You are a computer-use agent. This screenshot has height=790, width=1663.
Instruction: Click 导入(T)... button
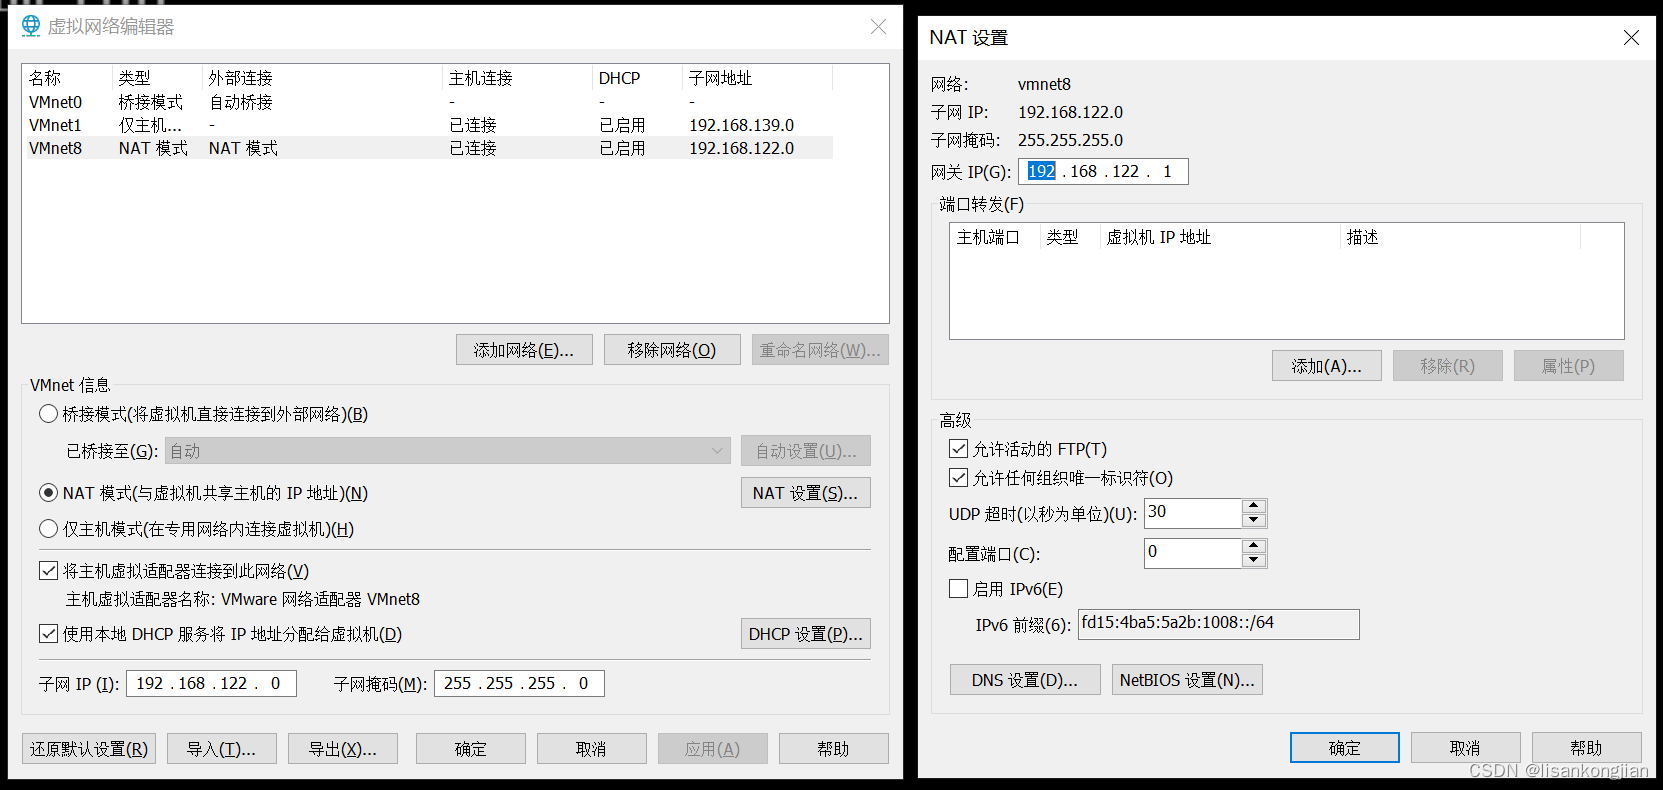(222, 749)
